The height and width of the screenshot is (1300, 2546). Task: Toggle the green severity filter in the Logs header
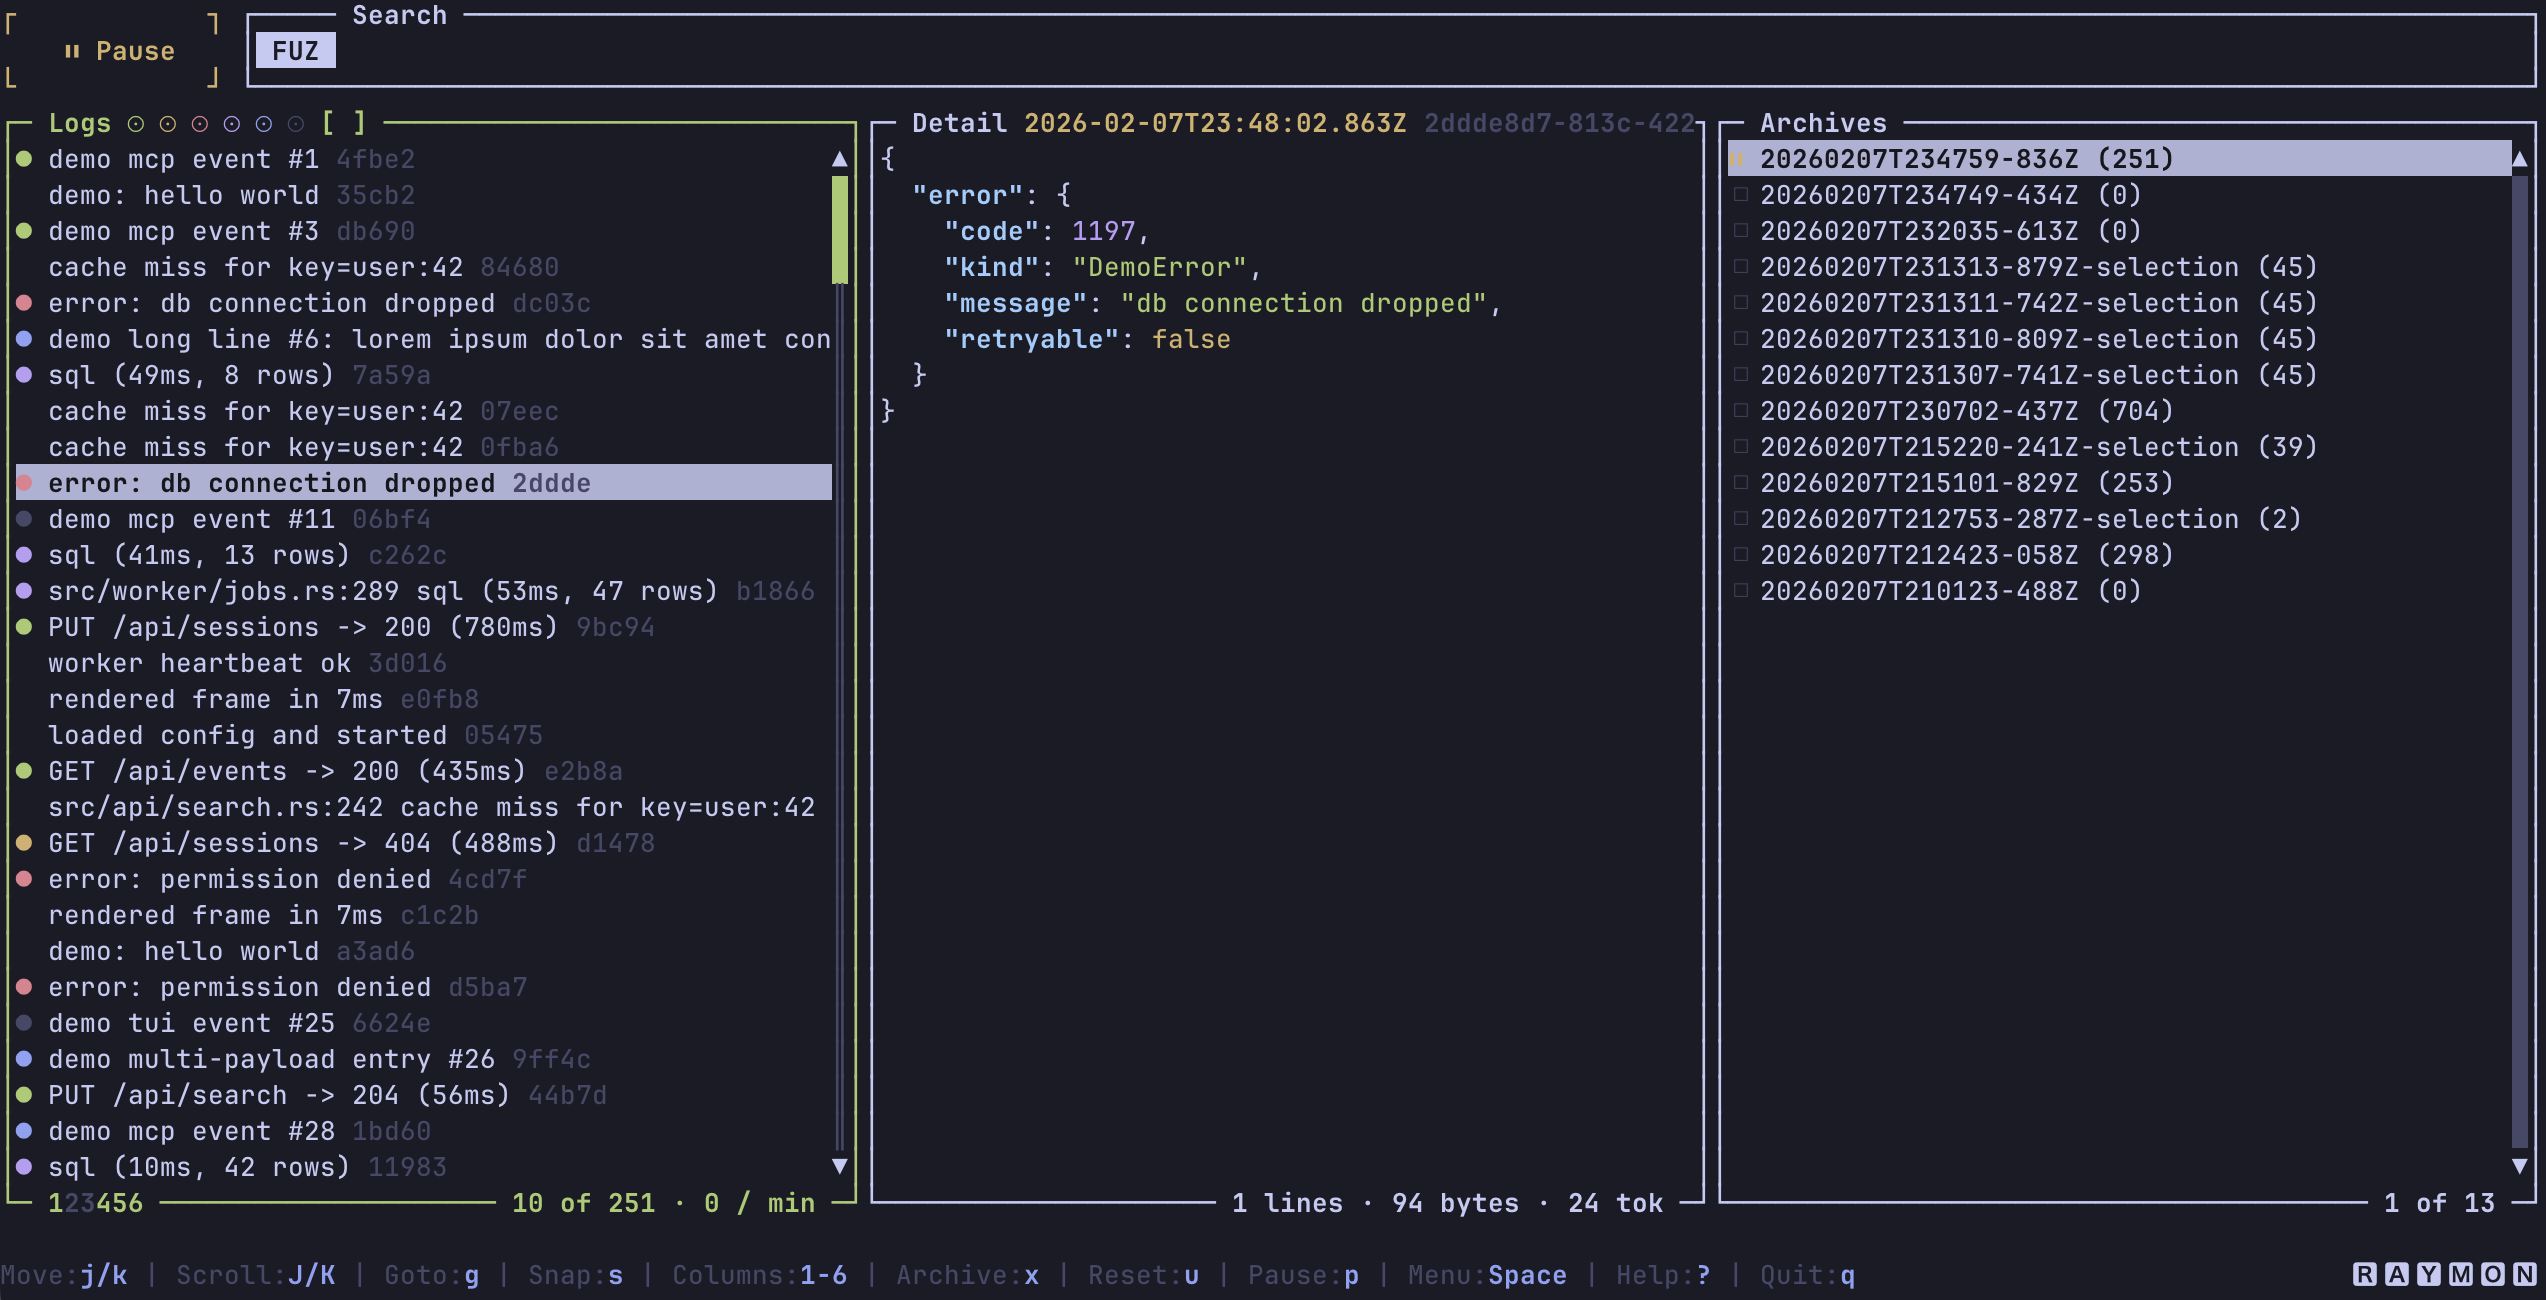pos(136,123)
